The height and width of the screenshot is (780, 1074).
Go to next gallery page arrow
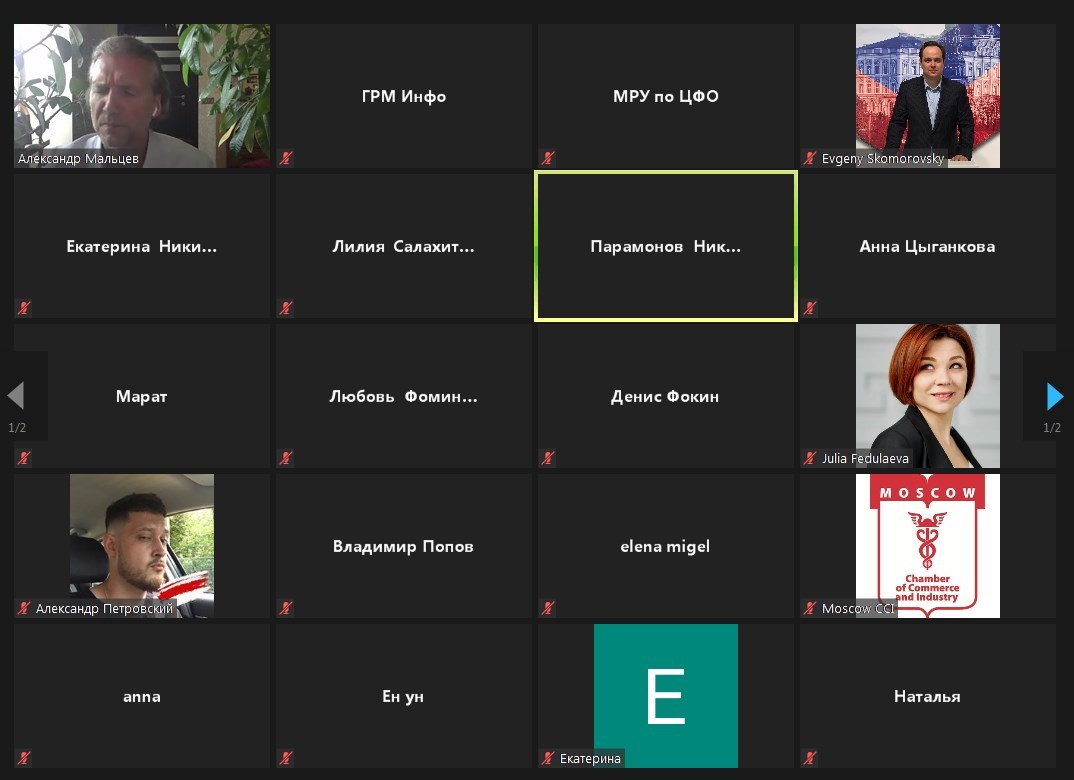[1055, 396]
